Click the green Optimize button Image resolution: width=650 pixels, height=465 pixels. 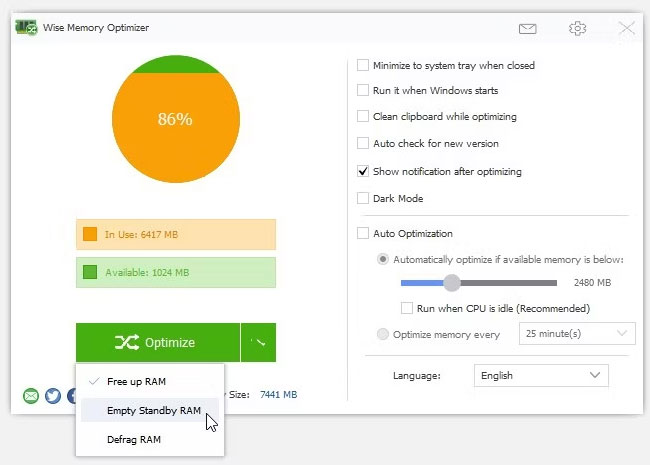pos(158,342)
